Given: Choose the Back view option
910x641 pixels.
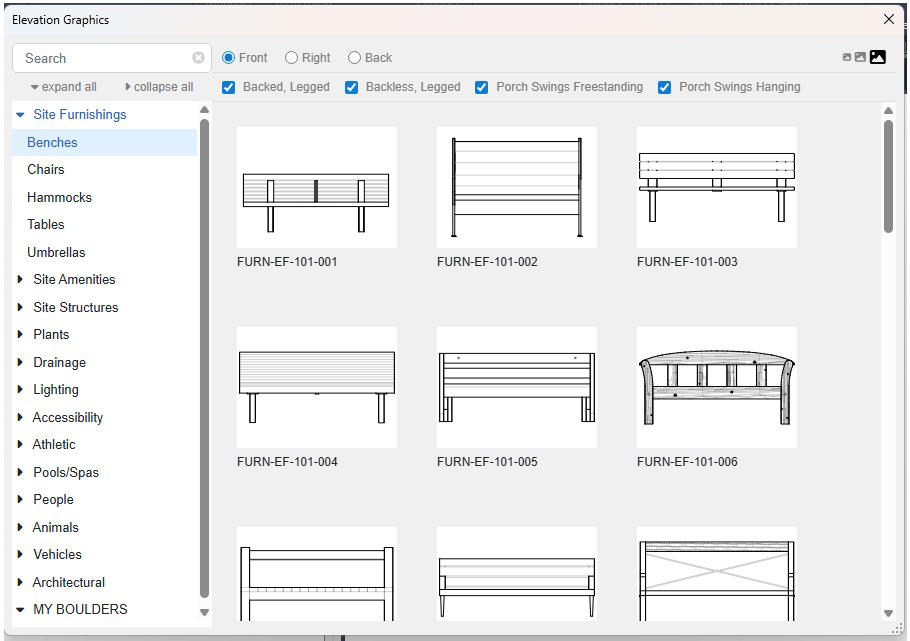Looking at the screenshot, I should click(353, 57).
